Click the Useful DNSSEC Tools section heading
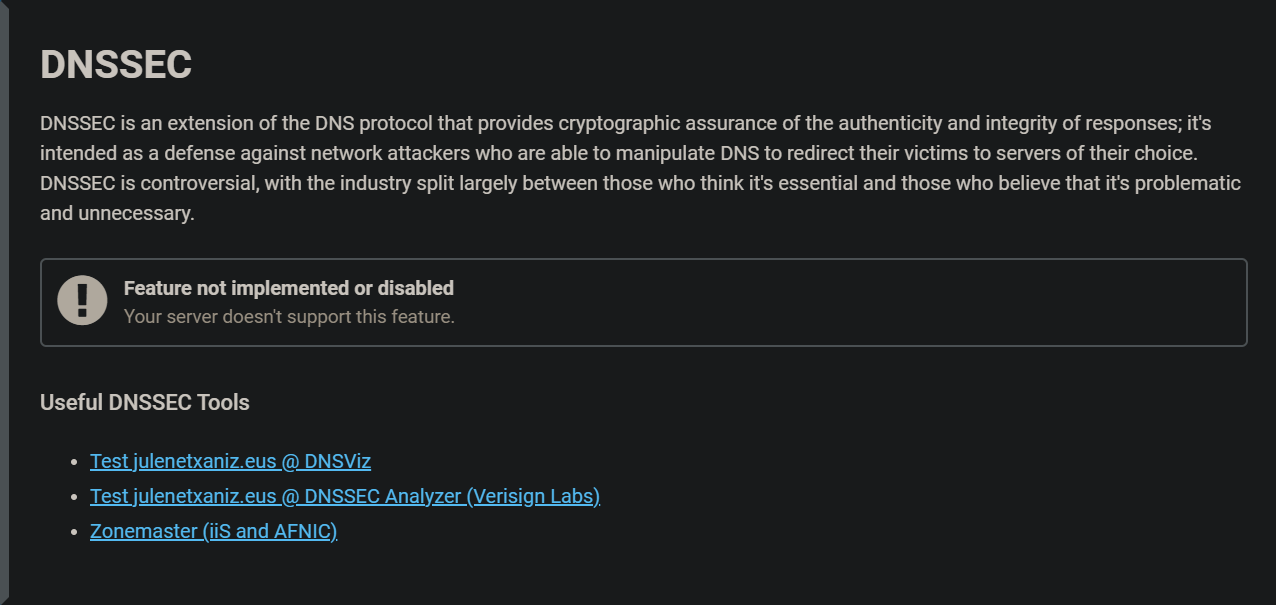Viewport: 1276px width, 605px height. point(145,402)
